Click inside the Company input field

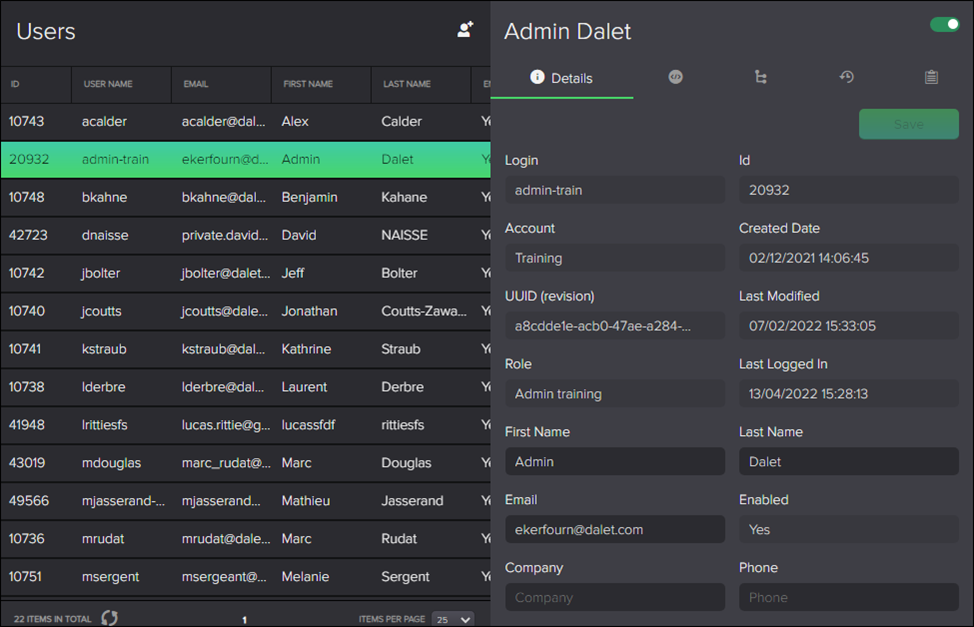(x=614, y=597)
